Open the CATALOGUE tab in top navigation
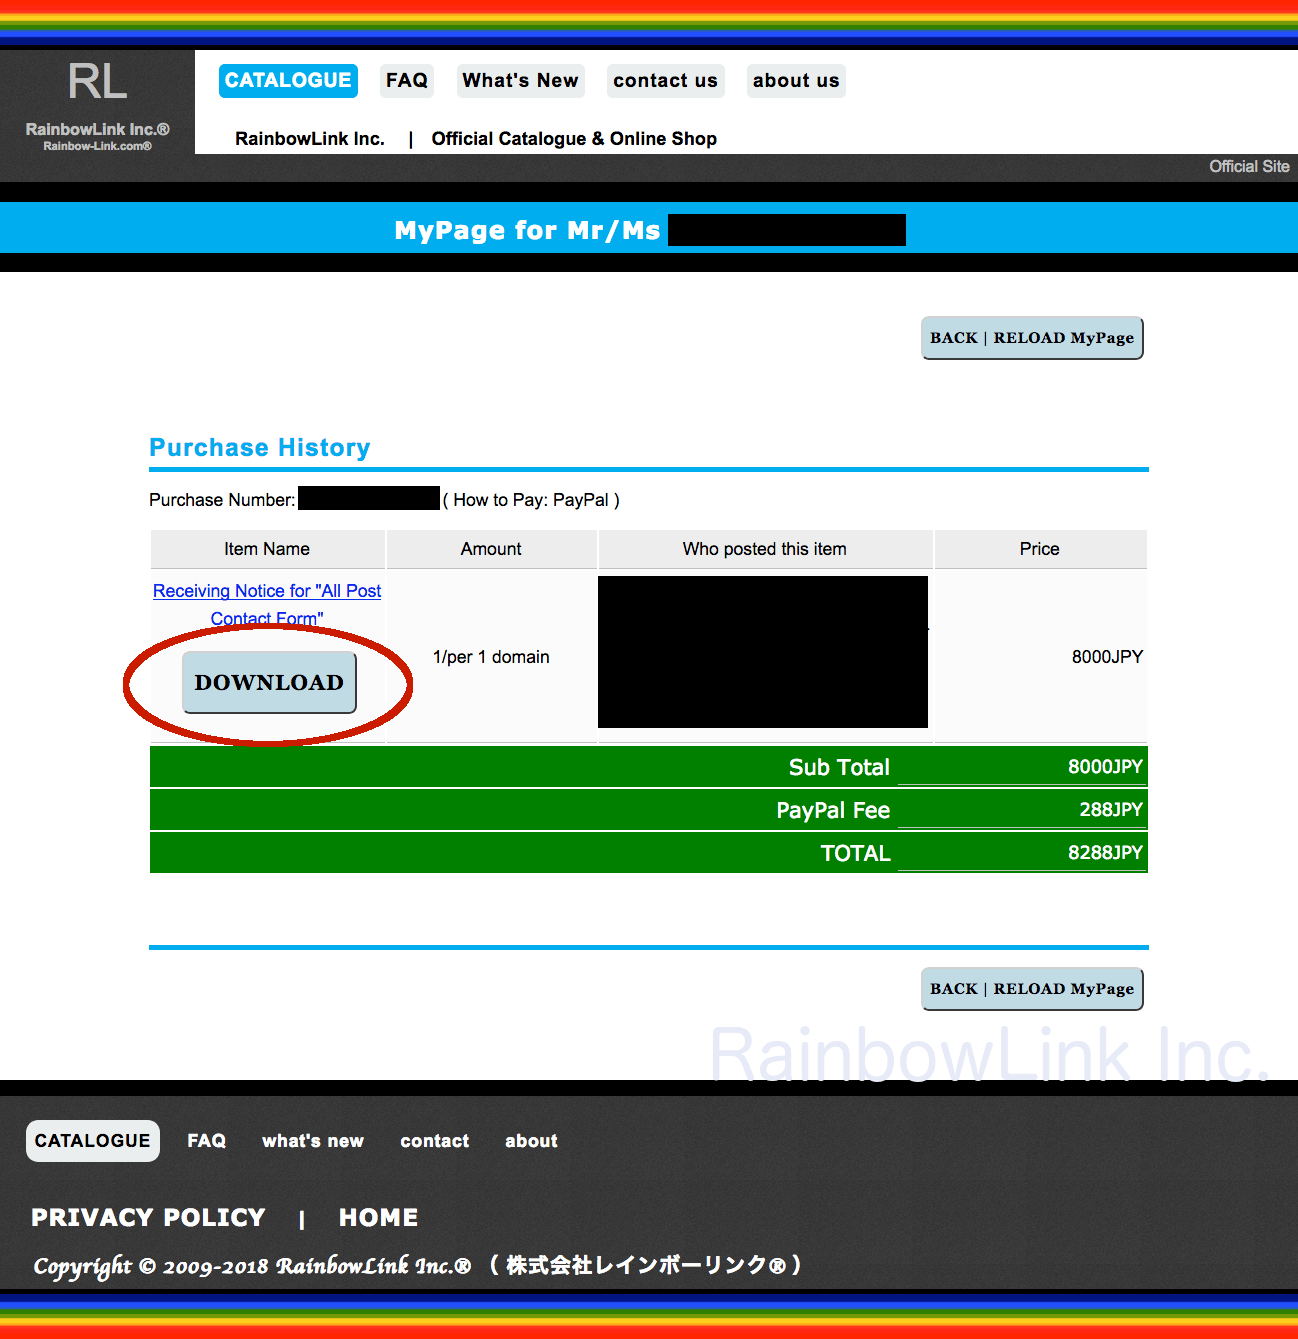Viewport: 1298px width, 1339px height. (288, 81)
